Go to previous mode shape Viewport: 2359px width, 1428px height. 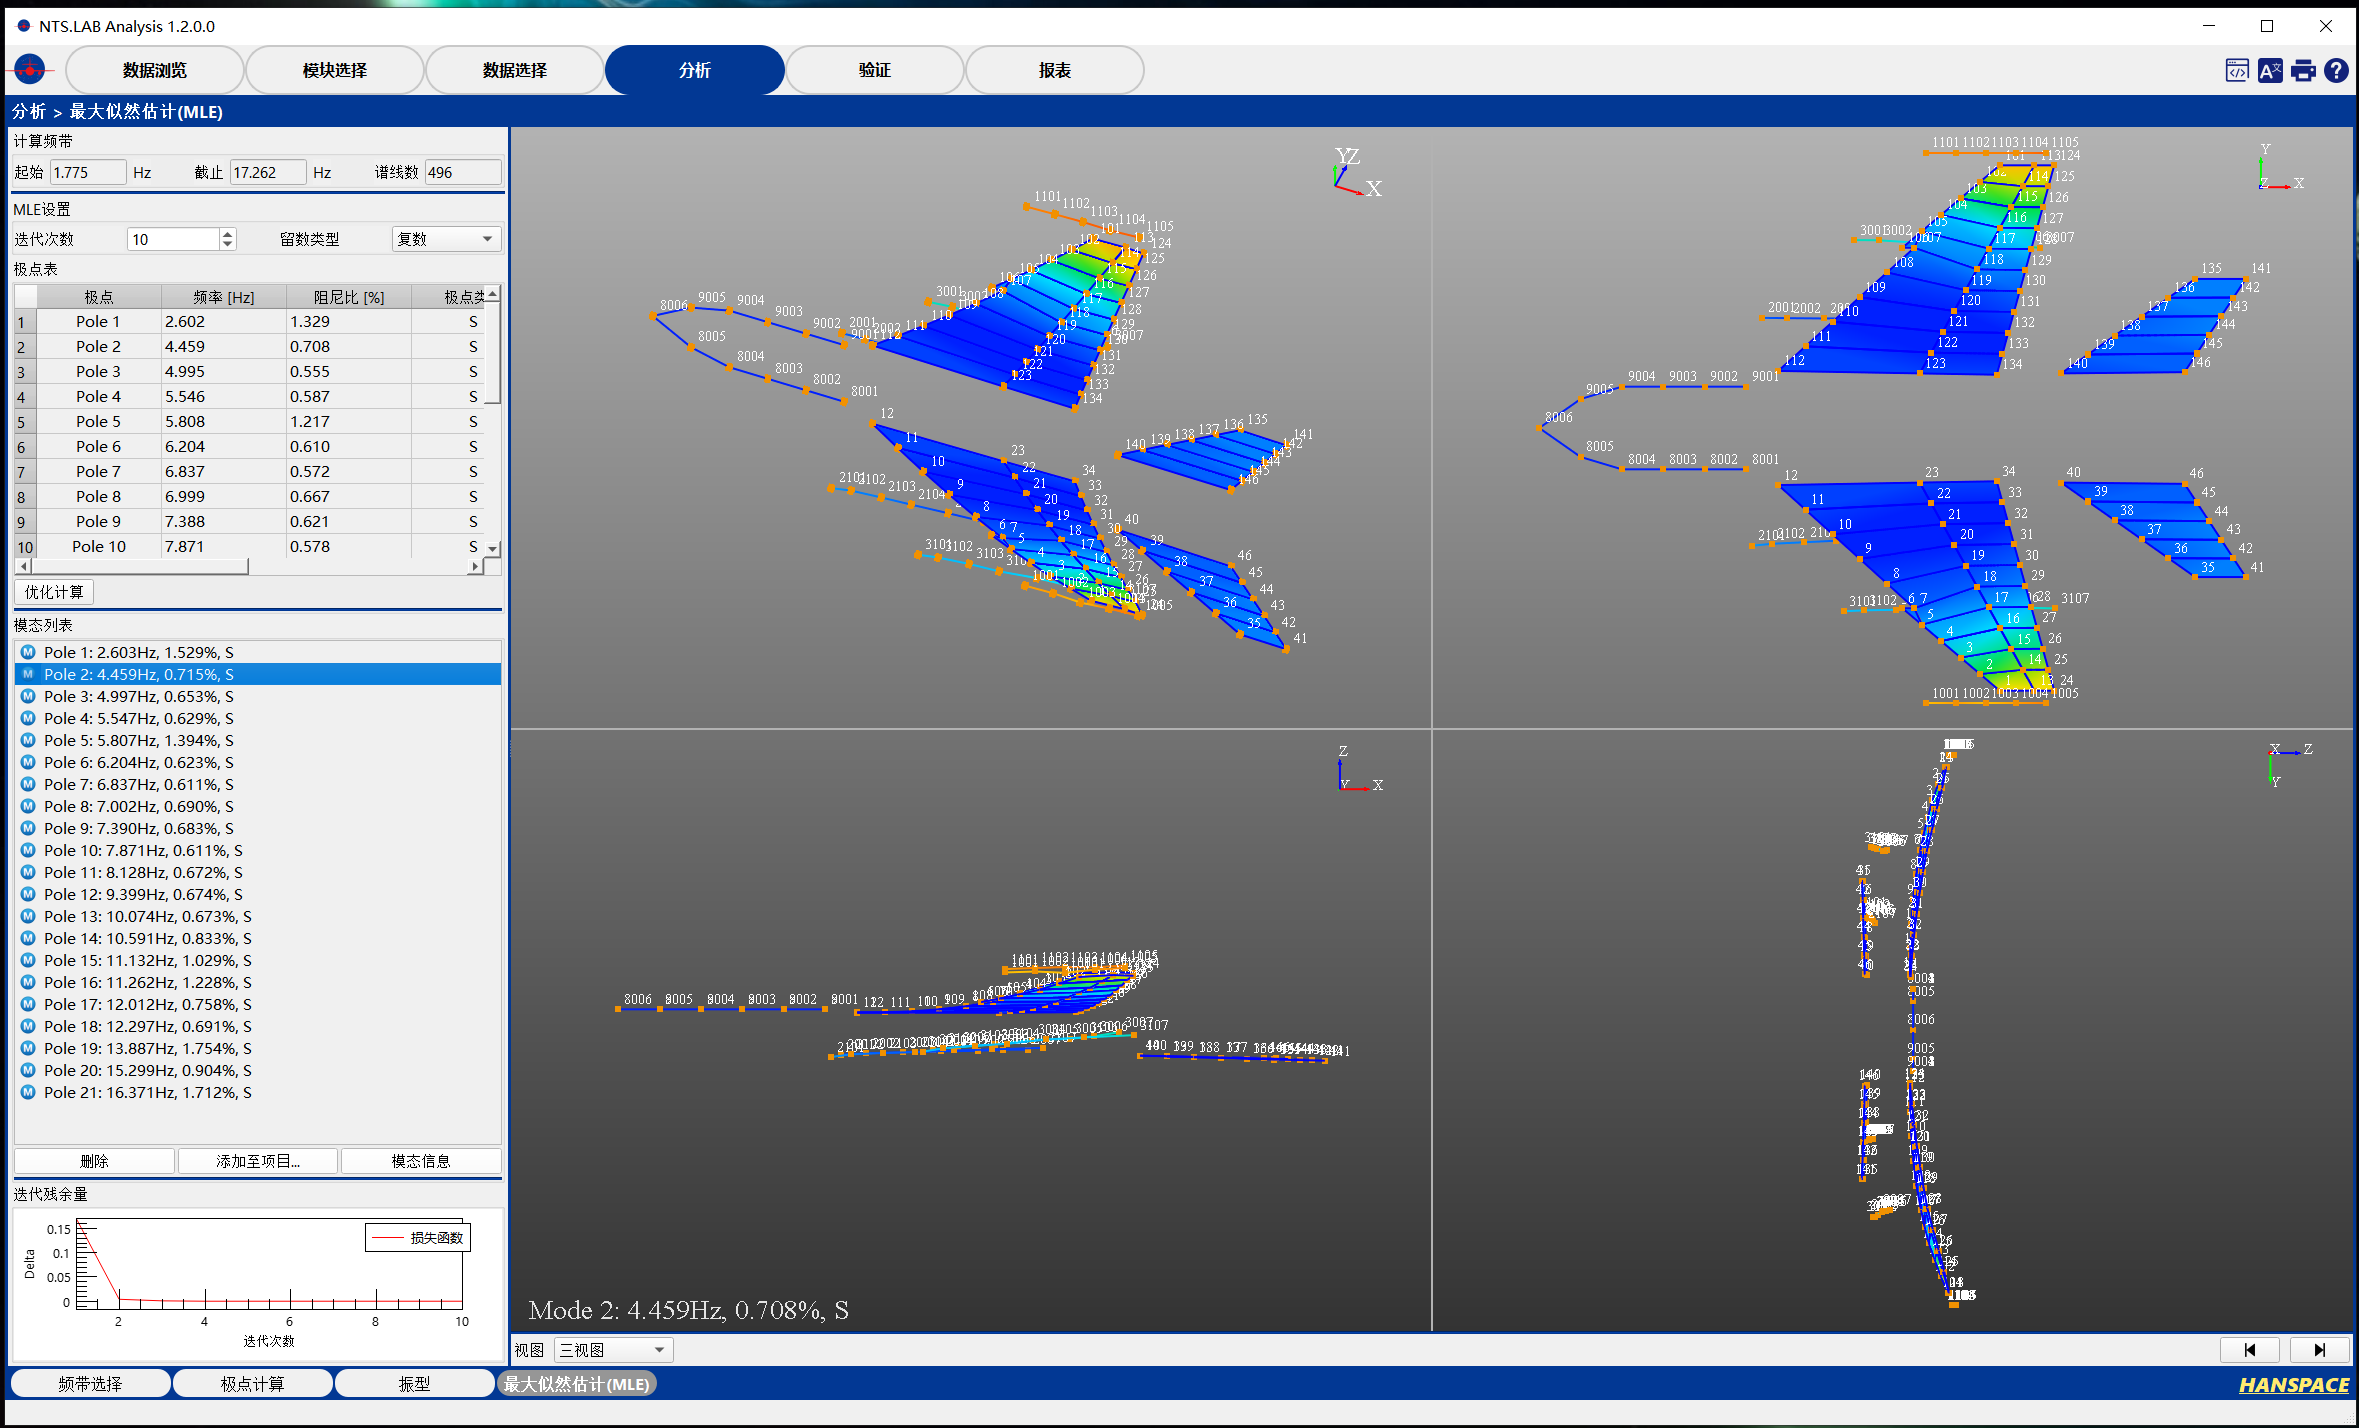click(2250, 1350)
